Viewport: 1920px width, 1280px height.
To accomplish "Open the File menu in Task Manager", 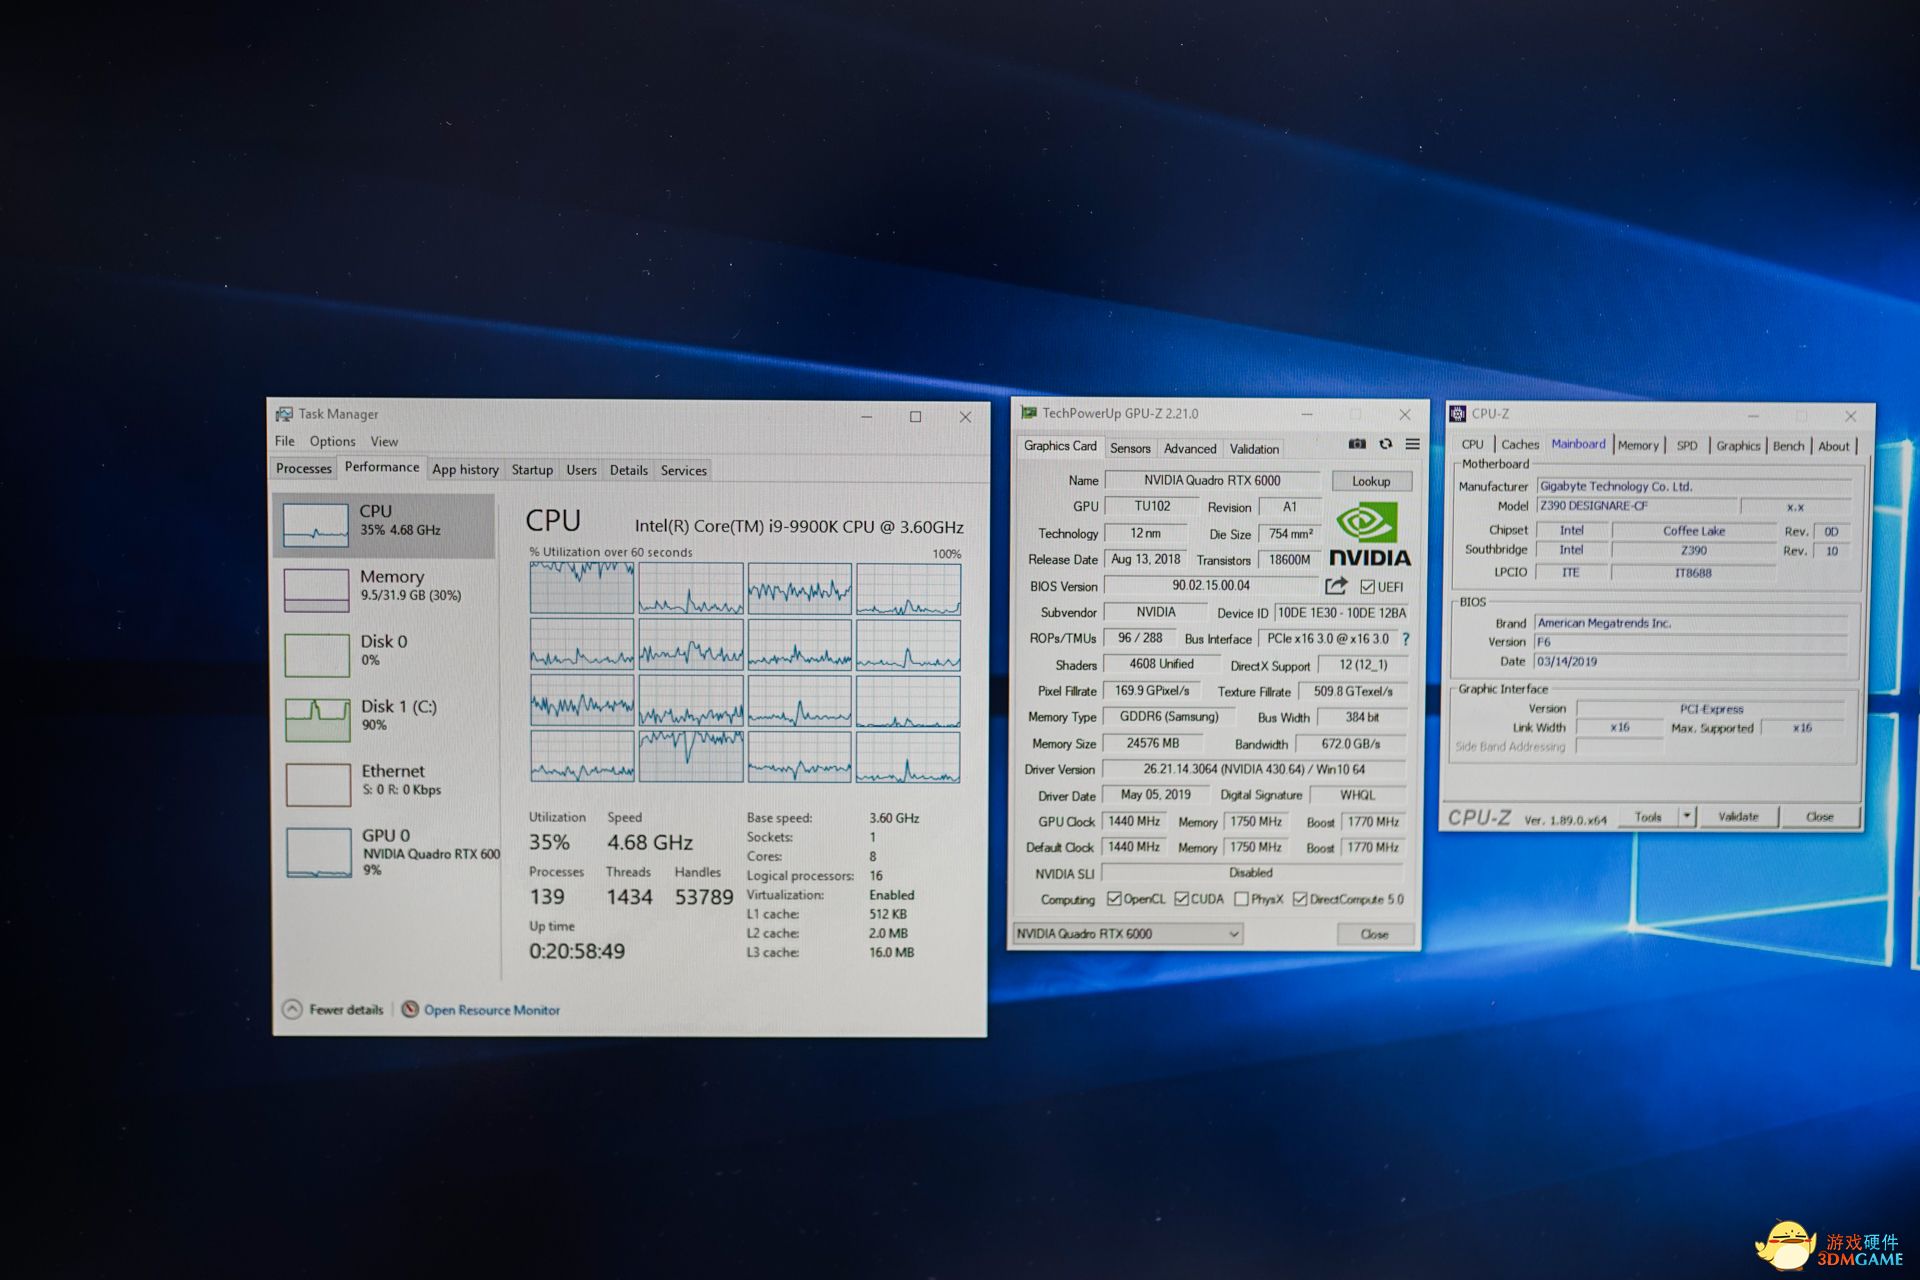I will pos(285,441).
